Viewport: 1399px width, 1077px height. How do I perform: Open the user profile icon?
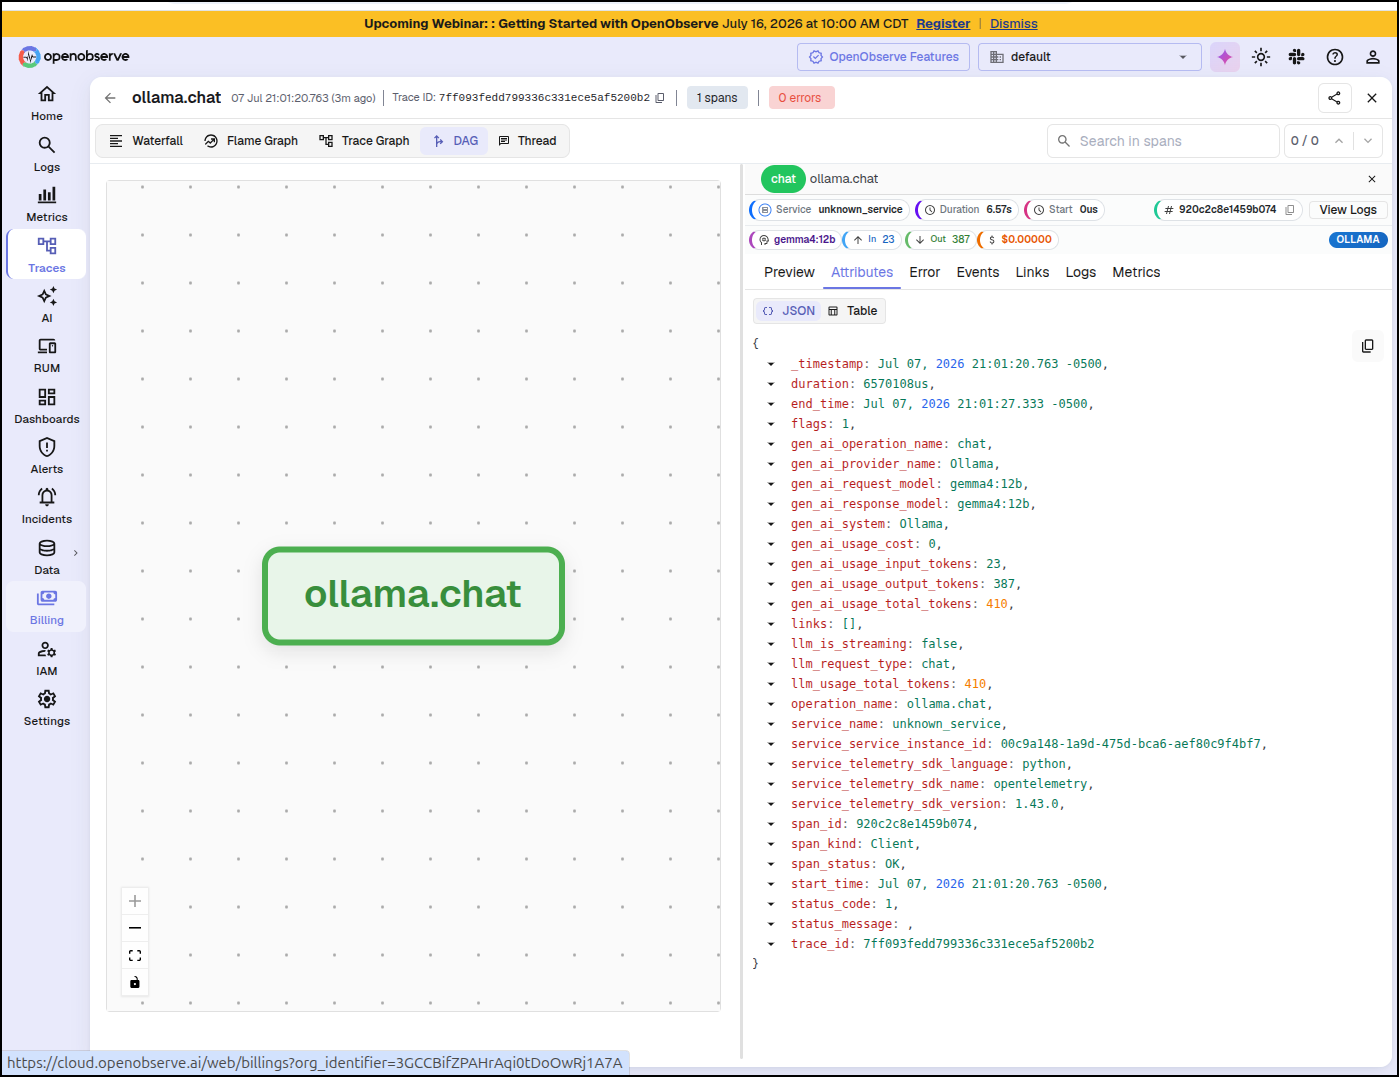tap(1373, 57)
